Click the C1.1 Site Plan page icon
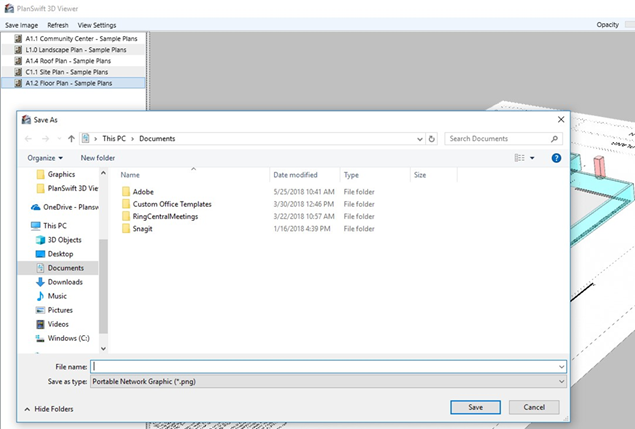This screenshot has height=429, width=635. click(x=18, y=72)
